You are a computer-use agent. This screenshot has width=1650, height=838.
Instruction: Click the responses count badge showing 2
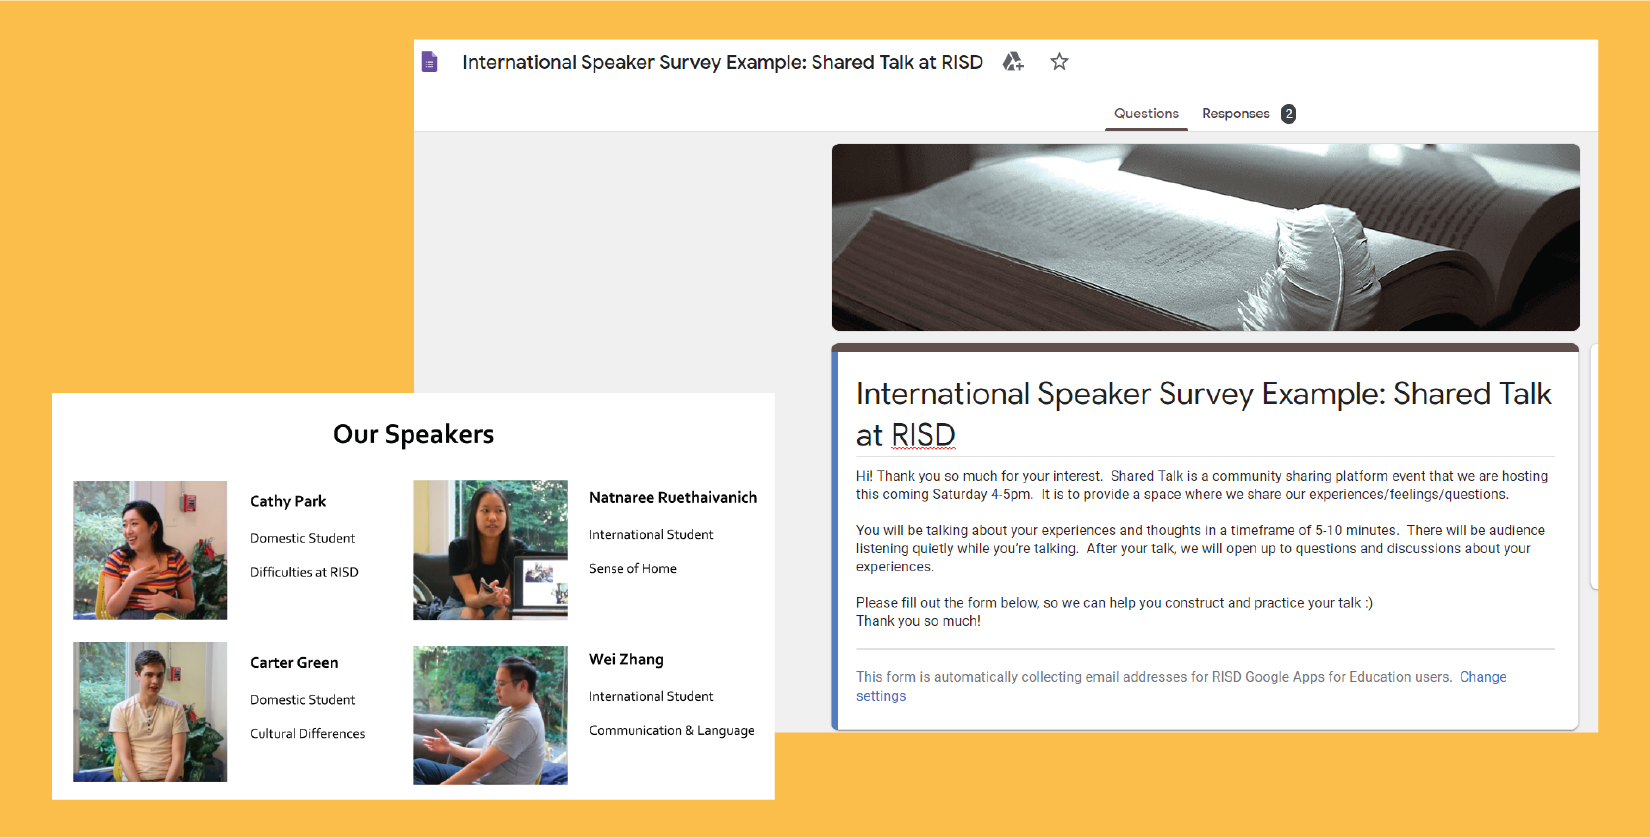click(x=1288, y=114)
